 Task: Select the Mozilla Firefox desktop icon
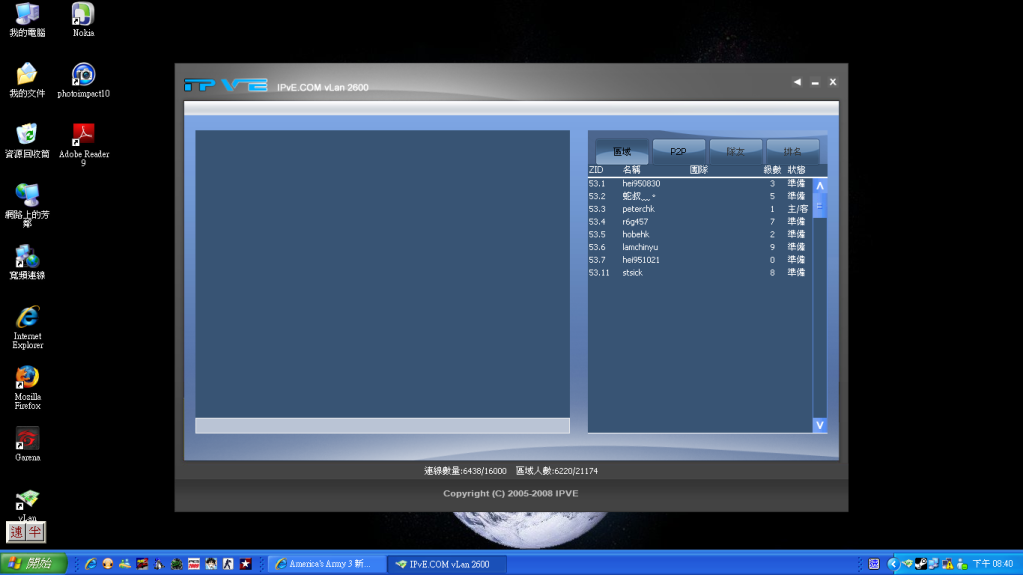coord(27,378)
